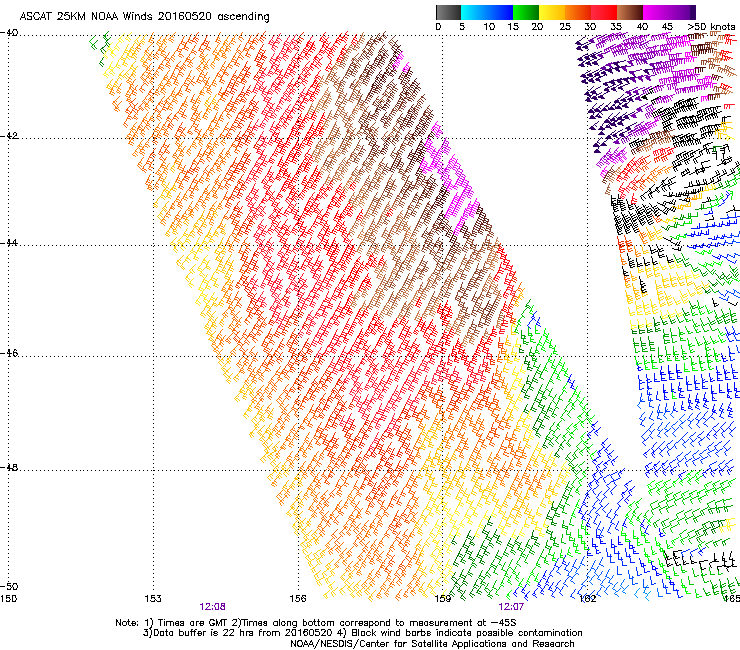Click the "150" longitude axis label
Viewport: 740px width, 650px height.
click(x=8, y=599)
